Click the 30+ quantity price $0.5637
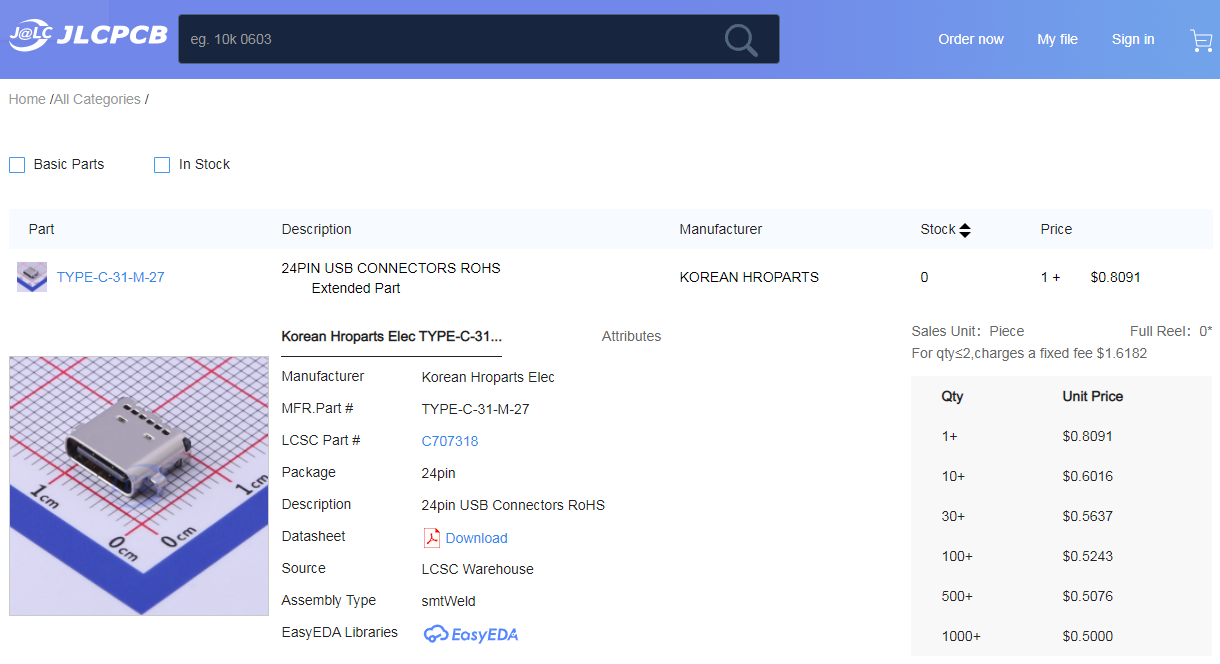This screenshot has width=1220, height=664. (1088, 516)
